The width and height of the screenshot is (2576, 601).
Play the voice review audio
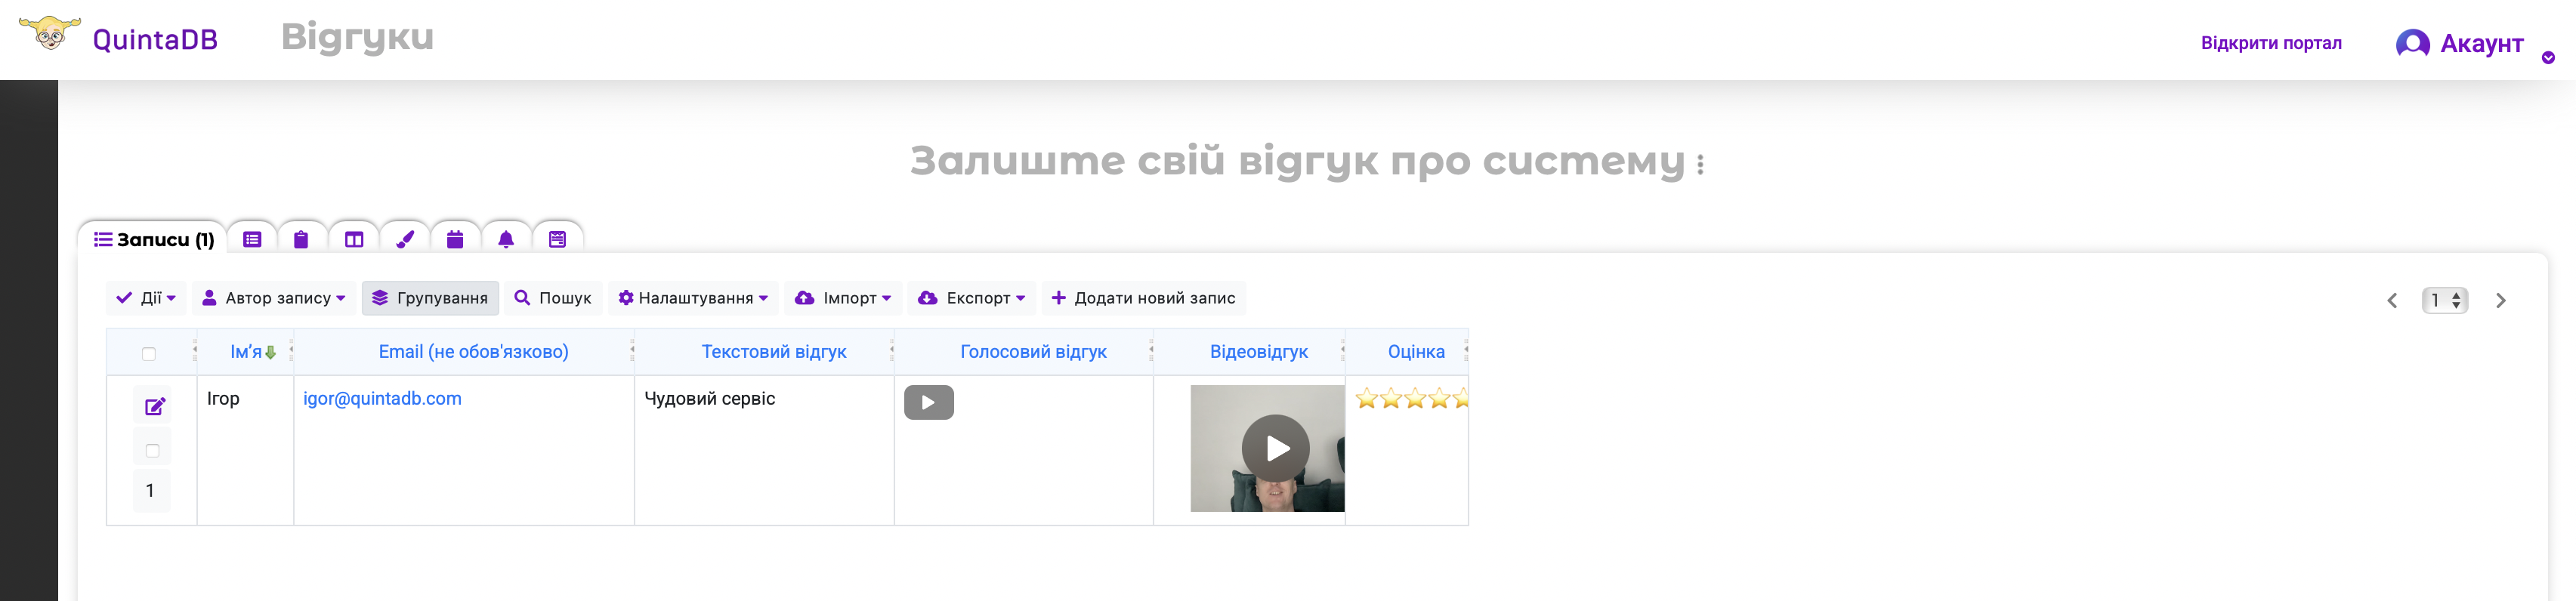[x=929, y=402]
